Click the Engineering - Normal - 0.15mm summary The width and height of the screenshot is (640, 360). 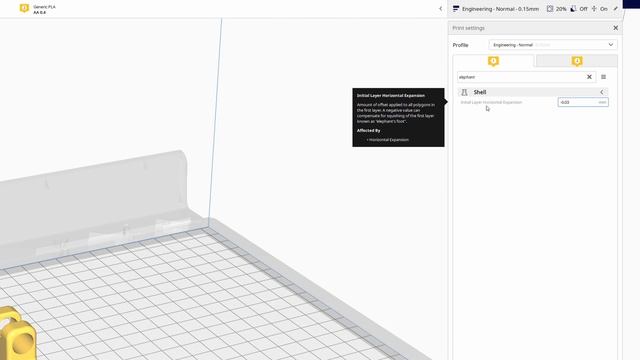coord(500,9)
